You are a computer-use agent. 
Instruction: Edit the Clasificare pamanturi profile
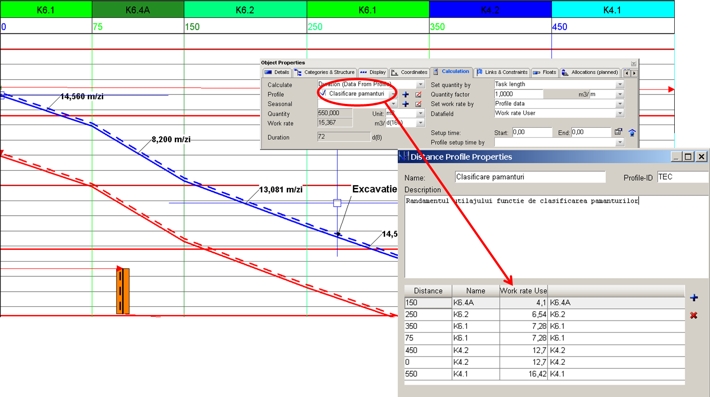coord(418,95)
